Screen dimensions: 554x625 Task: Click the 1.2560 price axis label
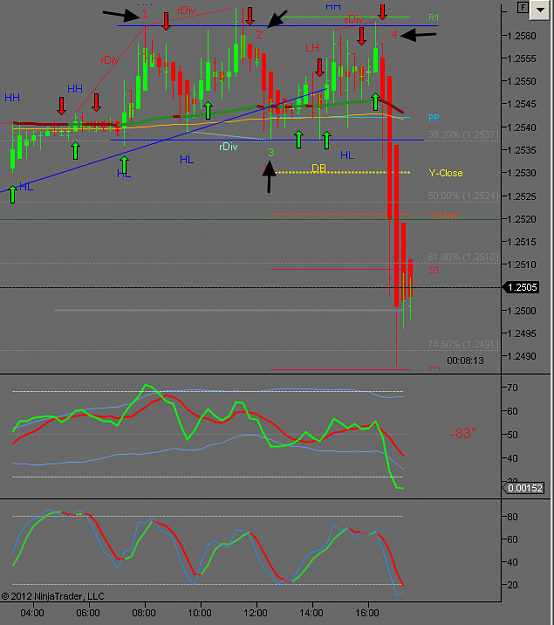pyautogui.click(x=522, y=36)
